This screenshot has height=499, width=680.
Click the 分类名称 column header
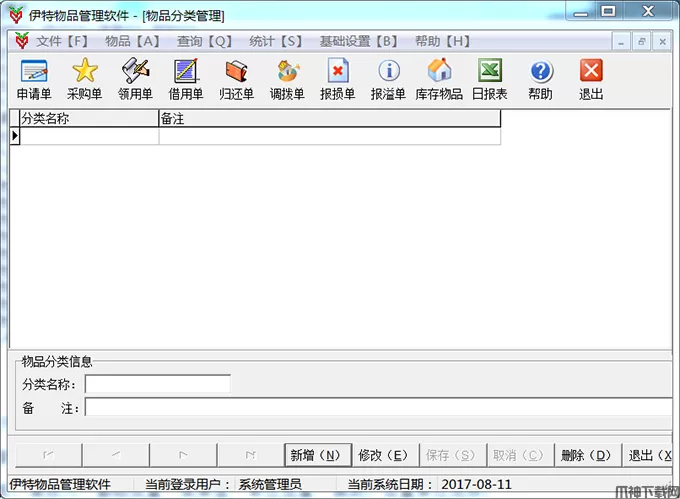89,118
